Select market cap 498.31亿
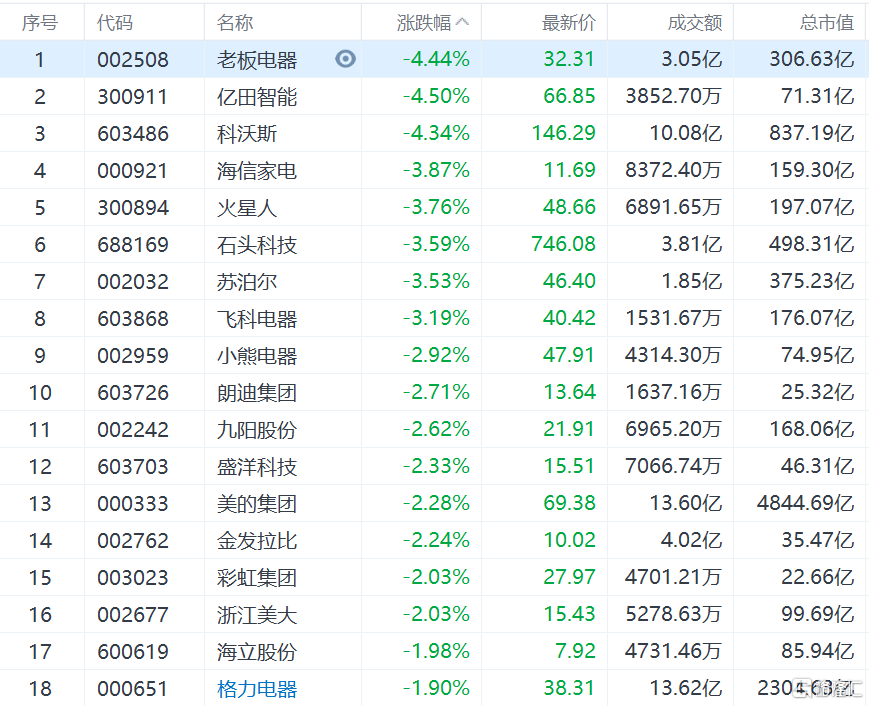869x706 pixels. [812, 244]
